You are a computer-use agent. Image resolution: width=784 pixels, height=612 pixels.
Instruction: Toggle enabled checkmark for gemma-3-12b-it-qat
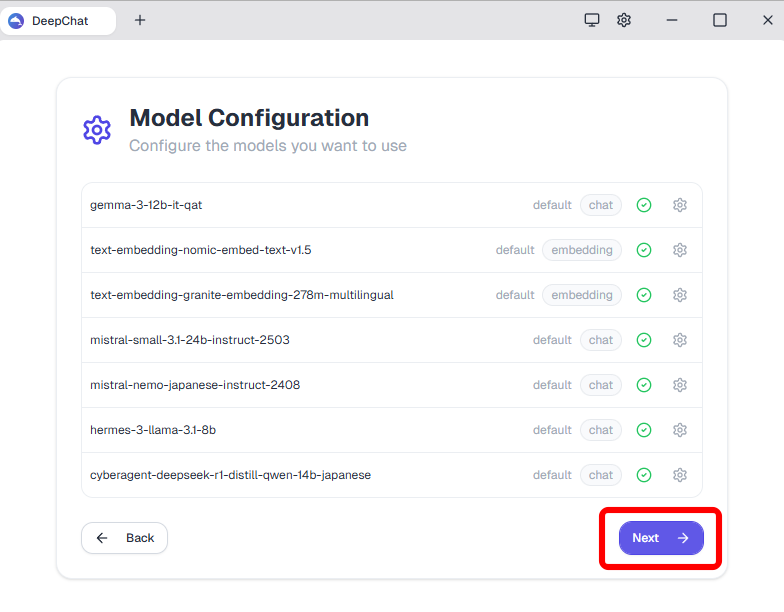click(x=644, y=205)
